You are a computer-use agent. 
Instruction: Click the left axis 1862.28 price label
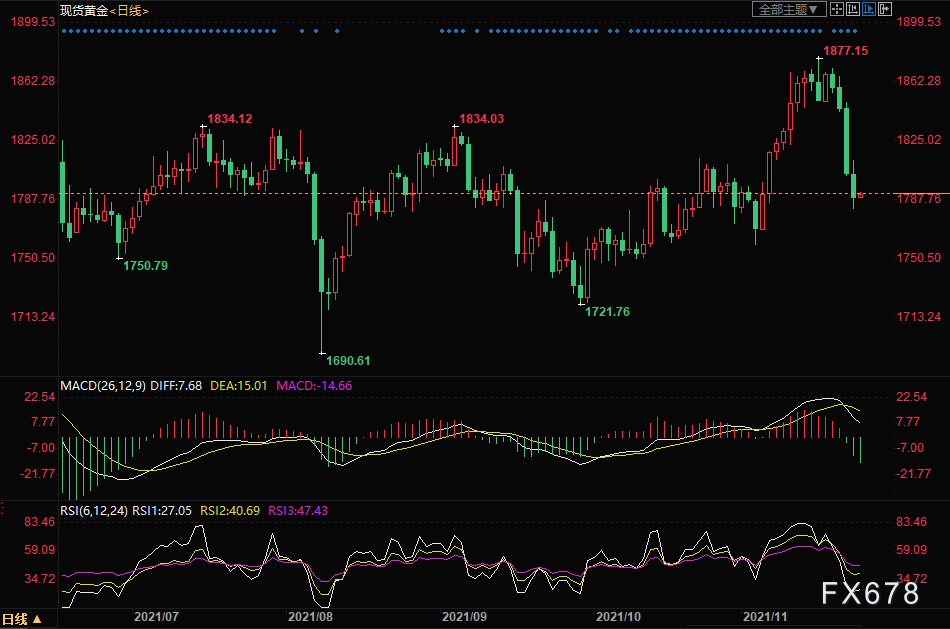pos(33,81)
